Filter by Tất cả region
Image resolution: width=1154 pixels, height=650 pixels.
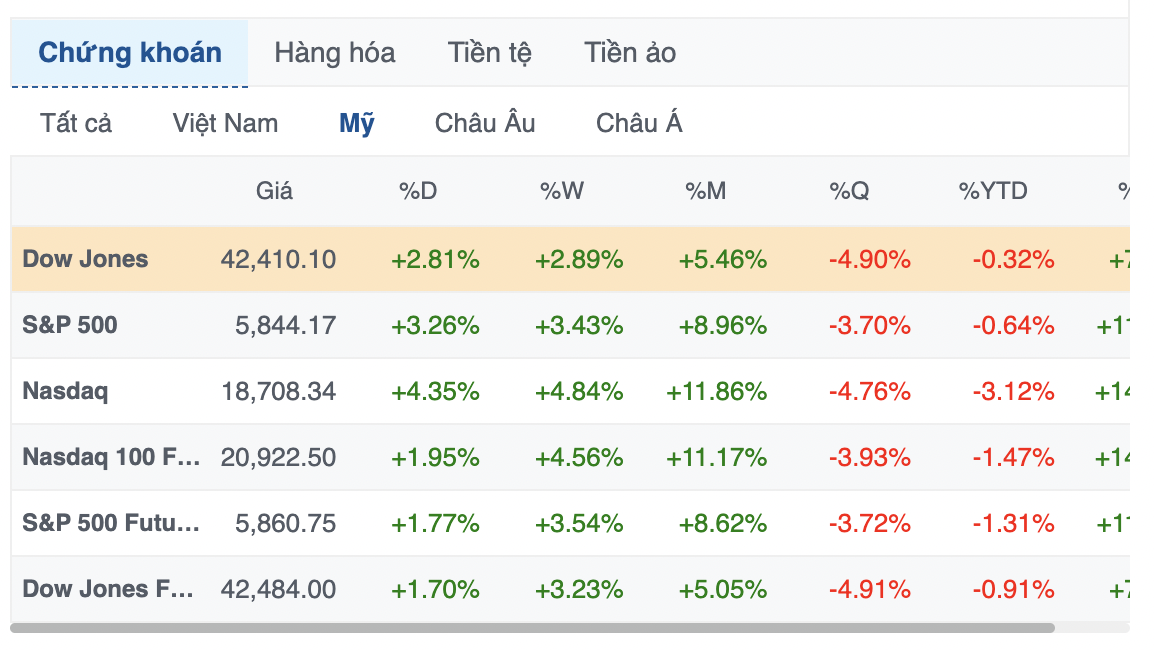[76, 123]
